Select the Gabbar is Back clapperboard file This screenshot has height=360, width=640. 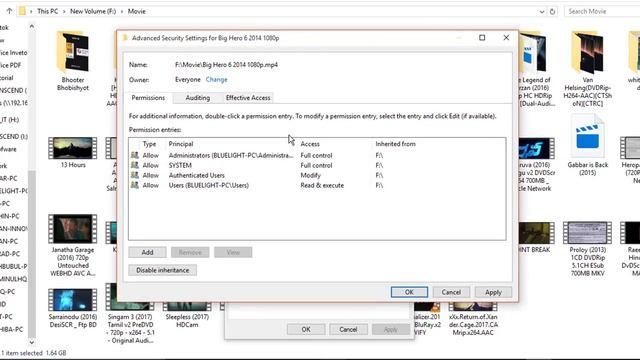coord(587,145)
